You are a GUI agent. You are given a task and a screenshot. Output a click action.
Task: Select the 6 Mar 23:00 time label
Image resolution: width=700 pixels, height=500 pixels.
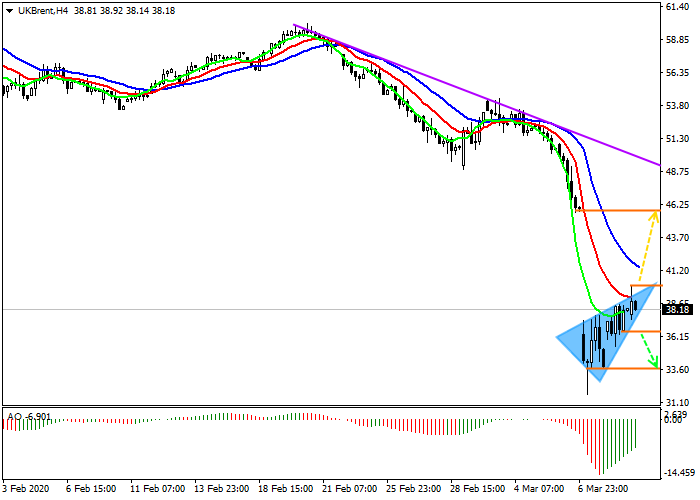pos(604,490)
